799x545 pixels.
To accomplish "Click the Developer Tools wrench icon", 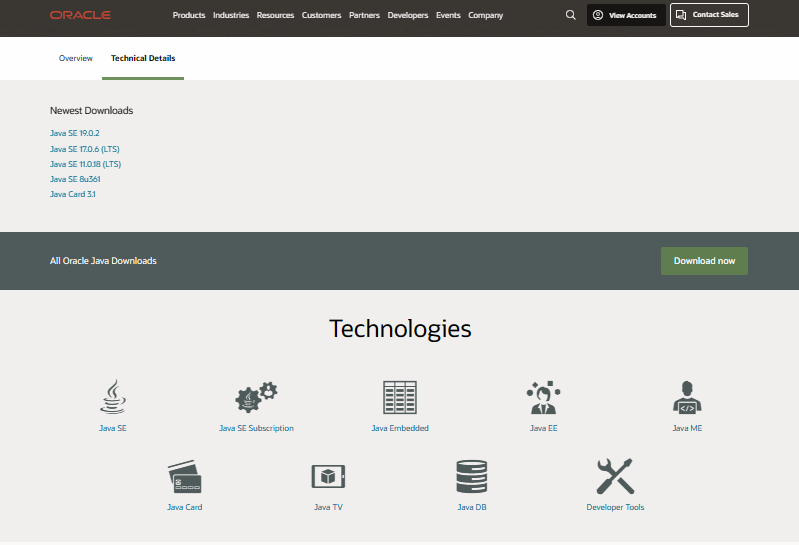I will coord(615,476).
